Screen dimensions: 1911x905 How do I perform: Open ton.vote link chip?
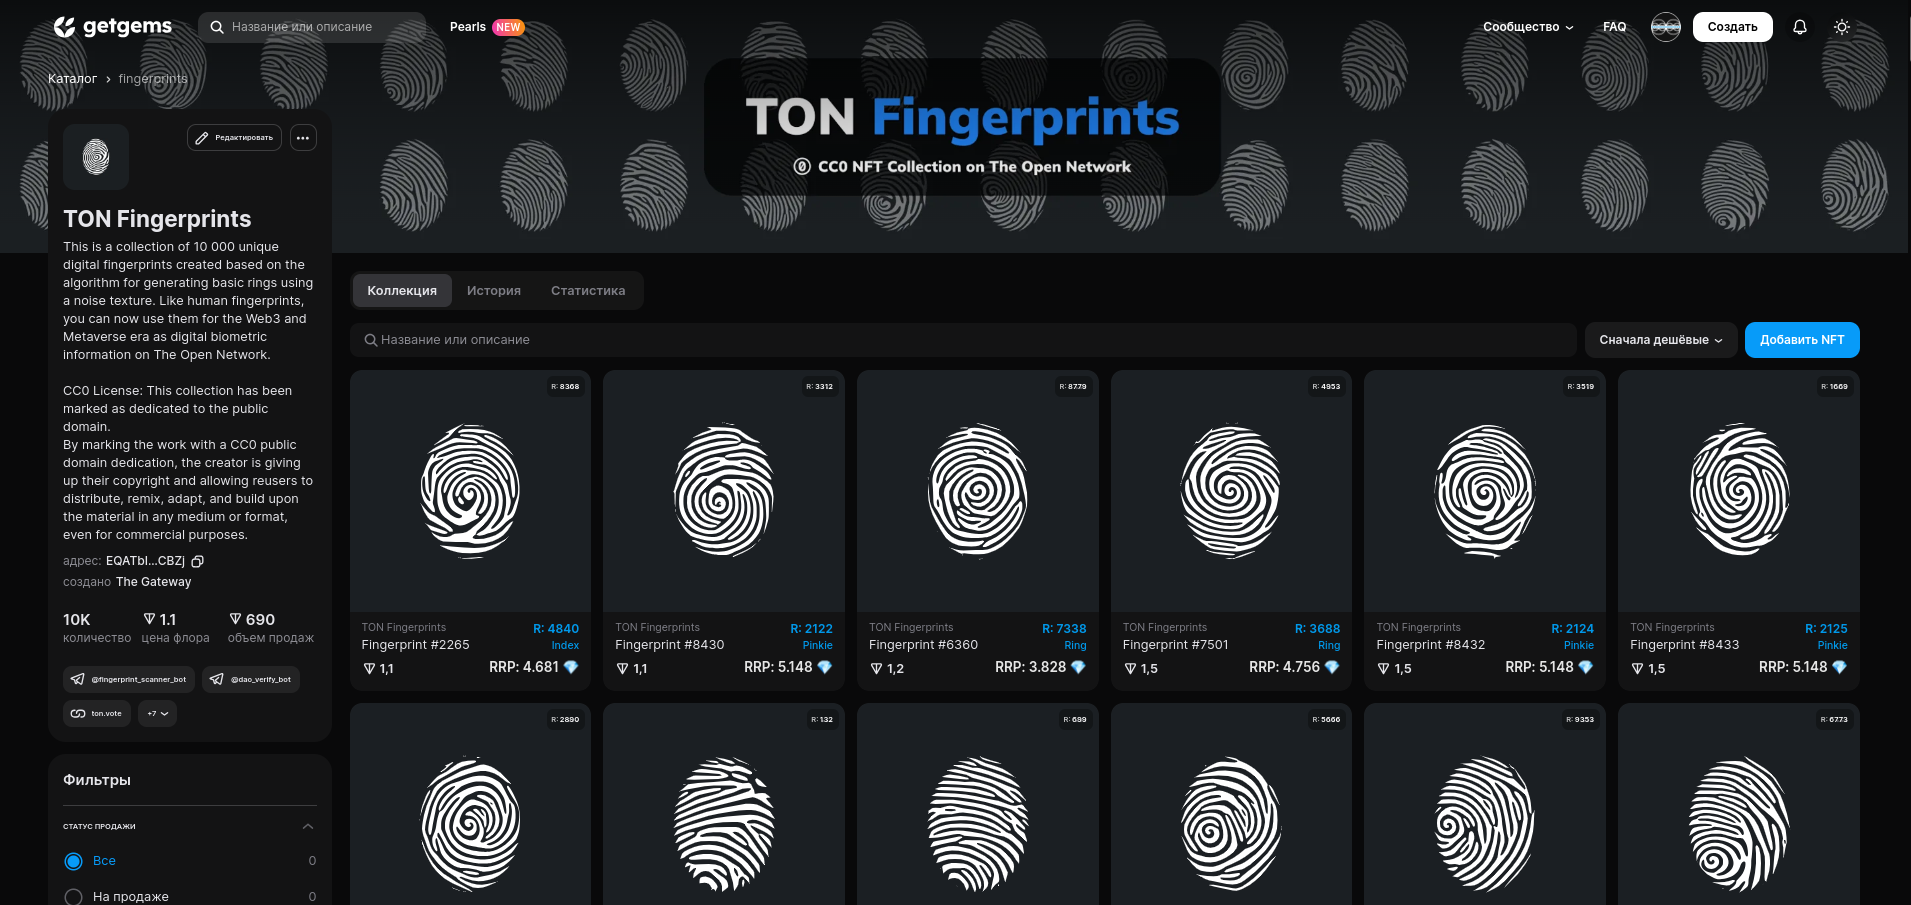pos(97,714)
